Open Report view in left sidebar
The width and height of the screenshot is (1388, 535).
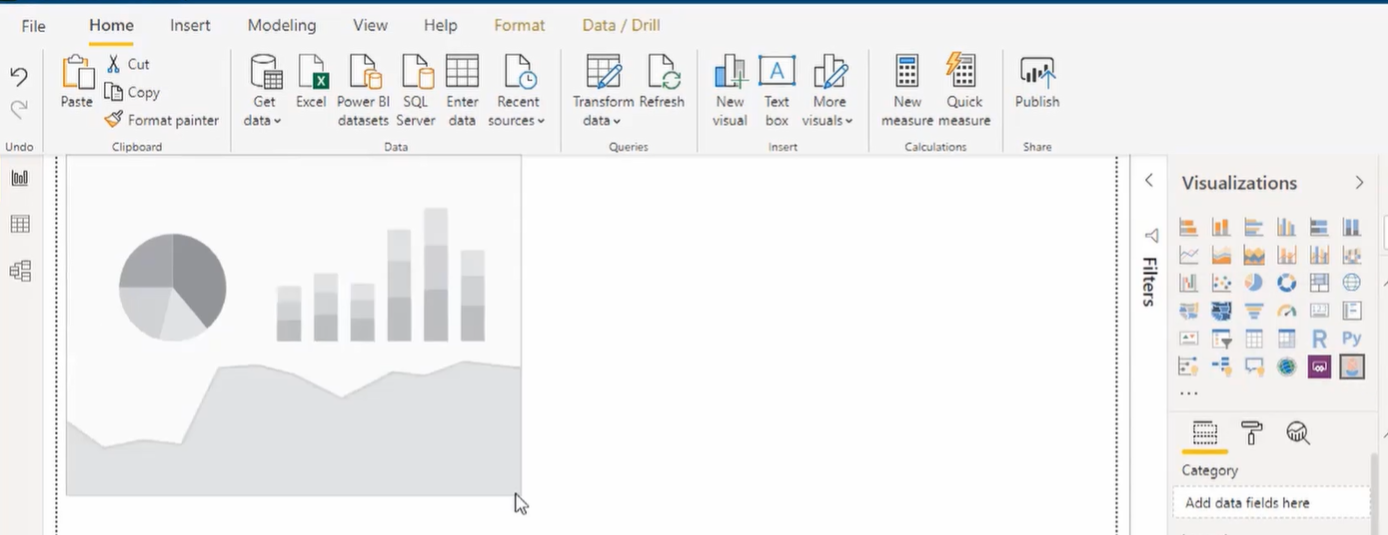pyautogui.click(x=20, y=178)
